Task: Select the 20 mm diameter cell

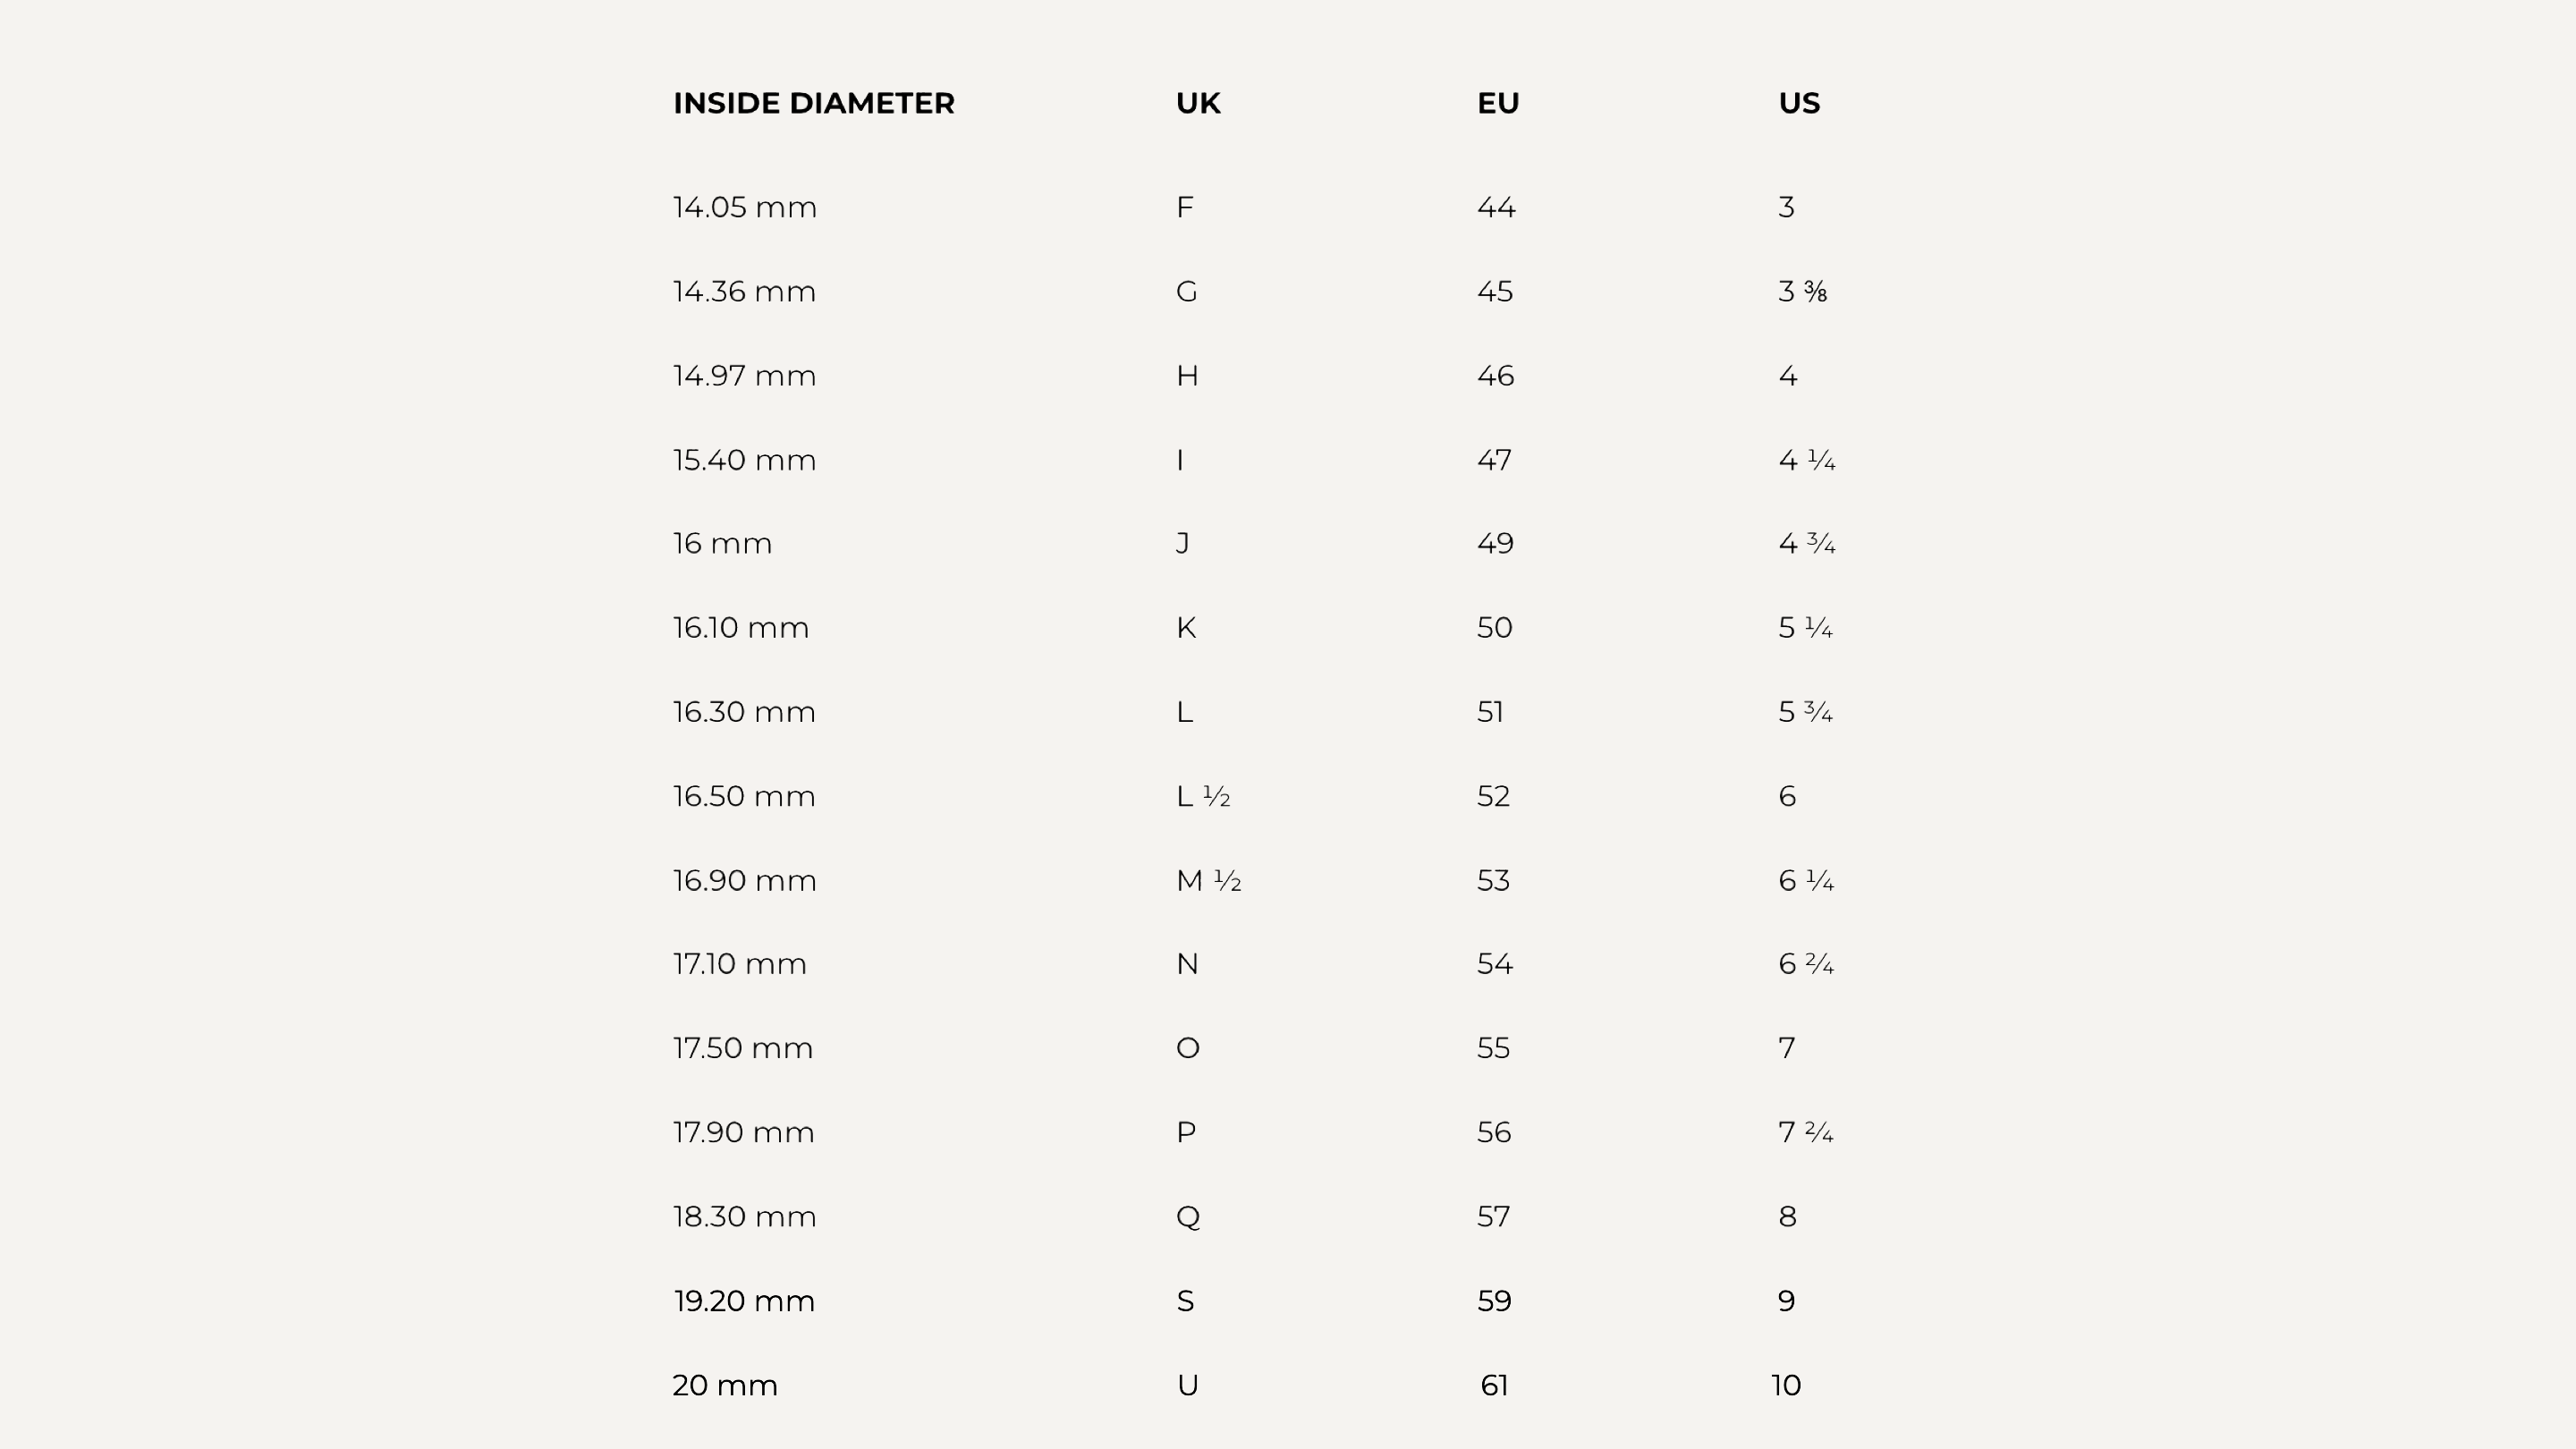Action: (724, 1385)
